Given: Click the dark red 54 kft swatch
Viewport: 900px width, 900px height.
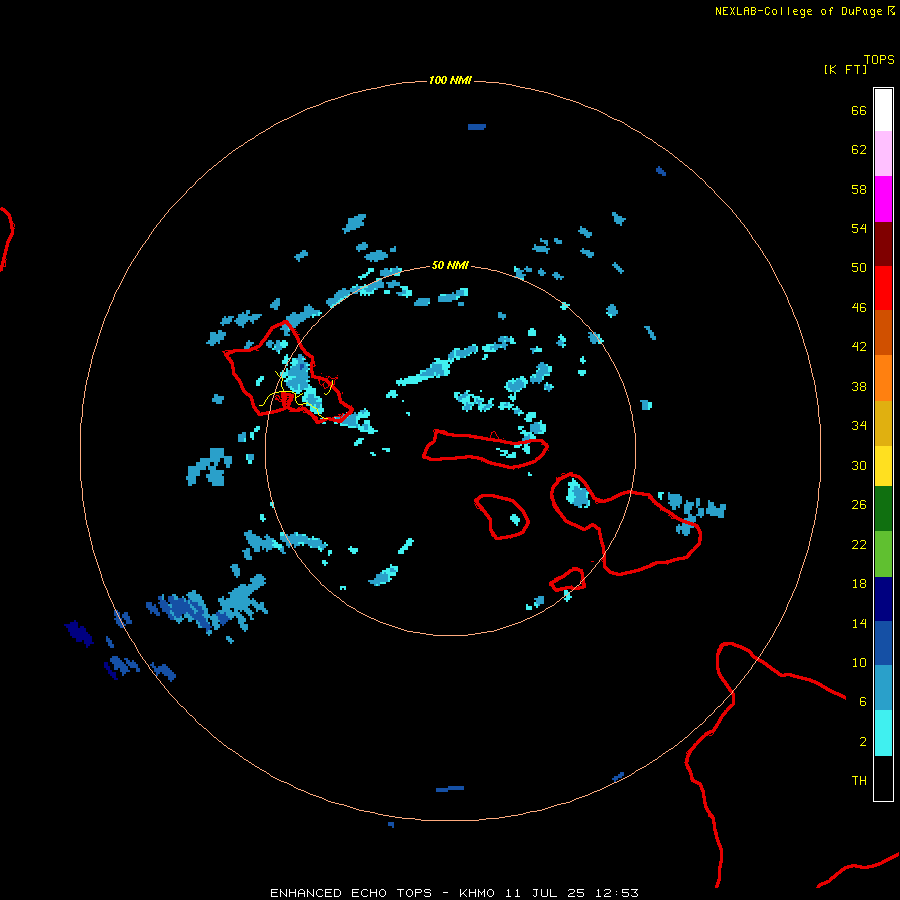Looking at the screenshot, I should [883, 244].
